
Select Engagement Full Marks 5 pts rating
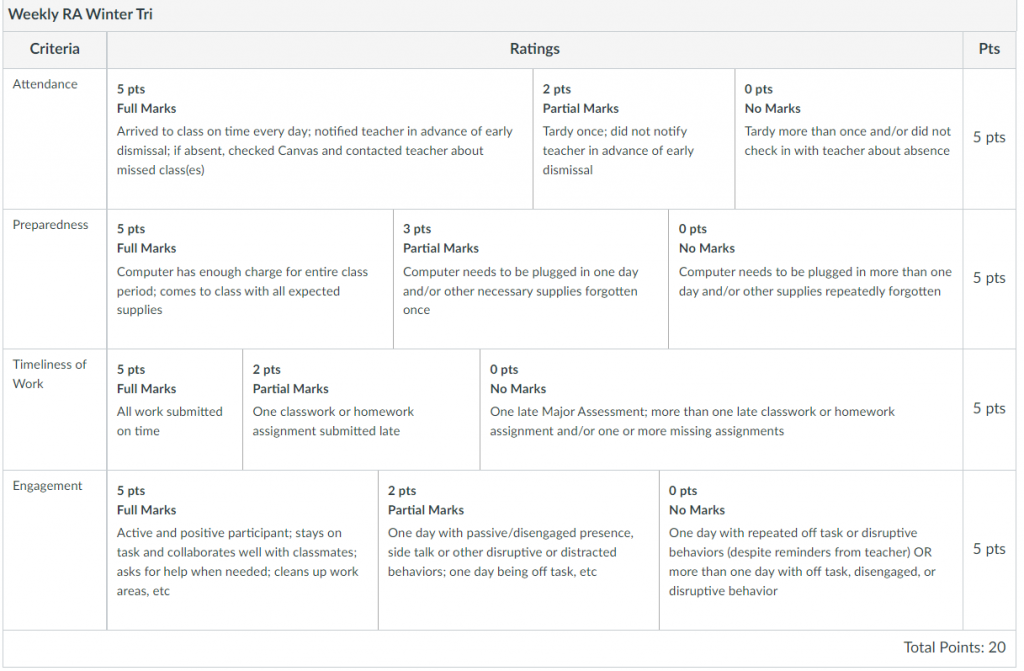point(243,550)
